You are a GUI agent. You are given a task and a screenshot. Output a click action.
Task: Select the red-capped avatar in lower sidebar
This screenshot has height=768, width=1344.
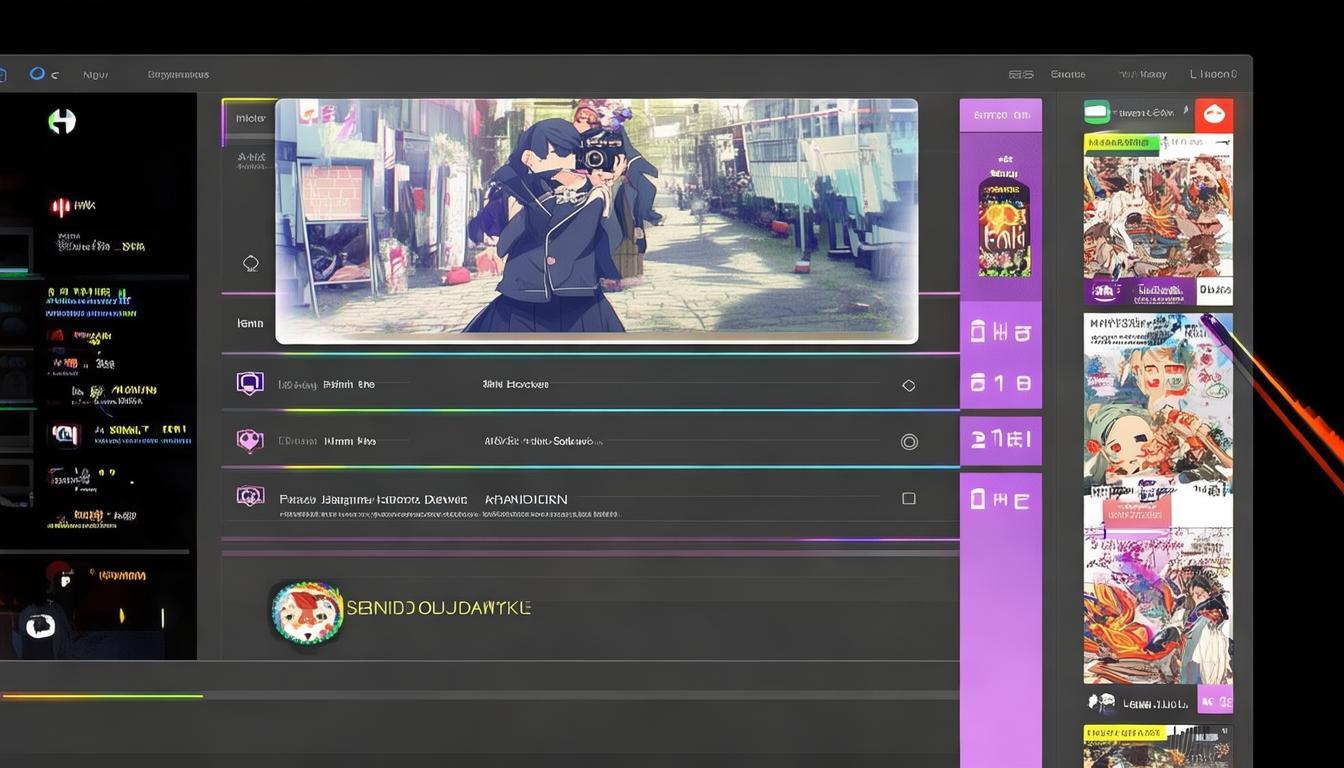coord(60,577)
